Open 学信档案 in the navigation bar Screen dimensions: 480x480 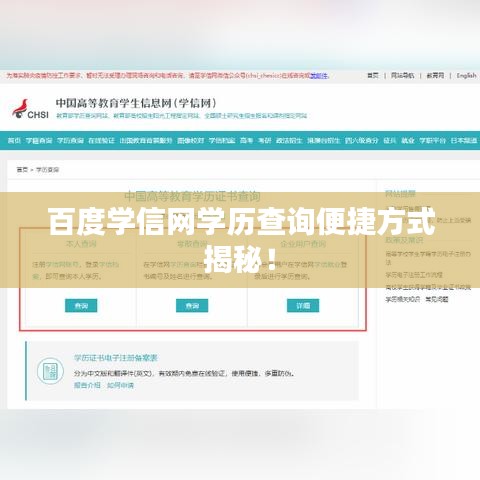pos(222,140)
